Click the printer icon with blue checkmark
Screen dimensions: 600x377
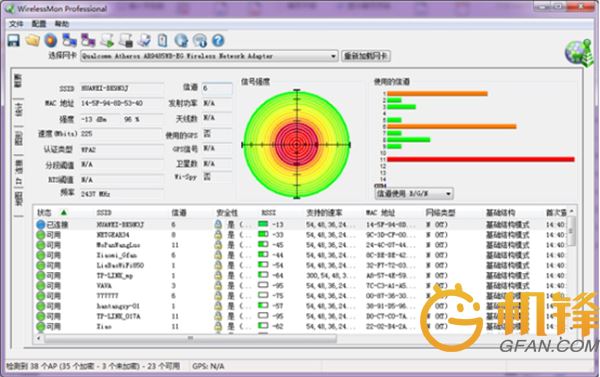click(x=145, y=40)
